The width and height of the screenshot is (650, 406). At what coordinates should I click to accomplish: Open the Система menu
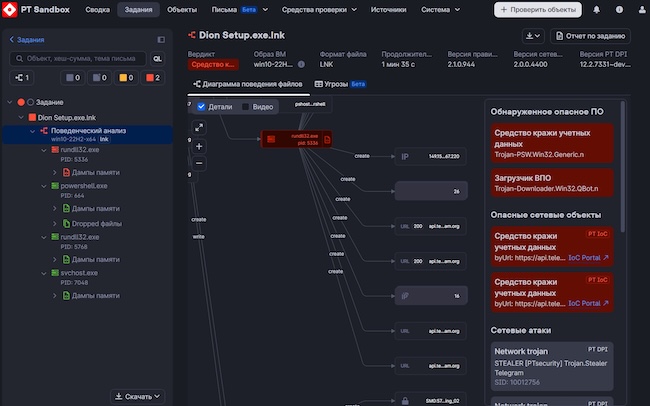440,10
